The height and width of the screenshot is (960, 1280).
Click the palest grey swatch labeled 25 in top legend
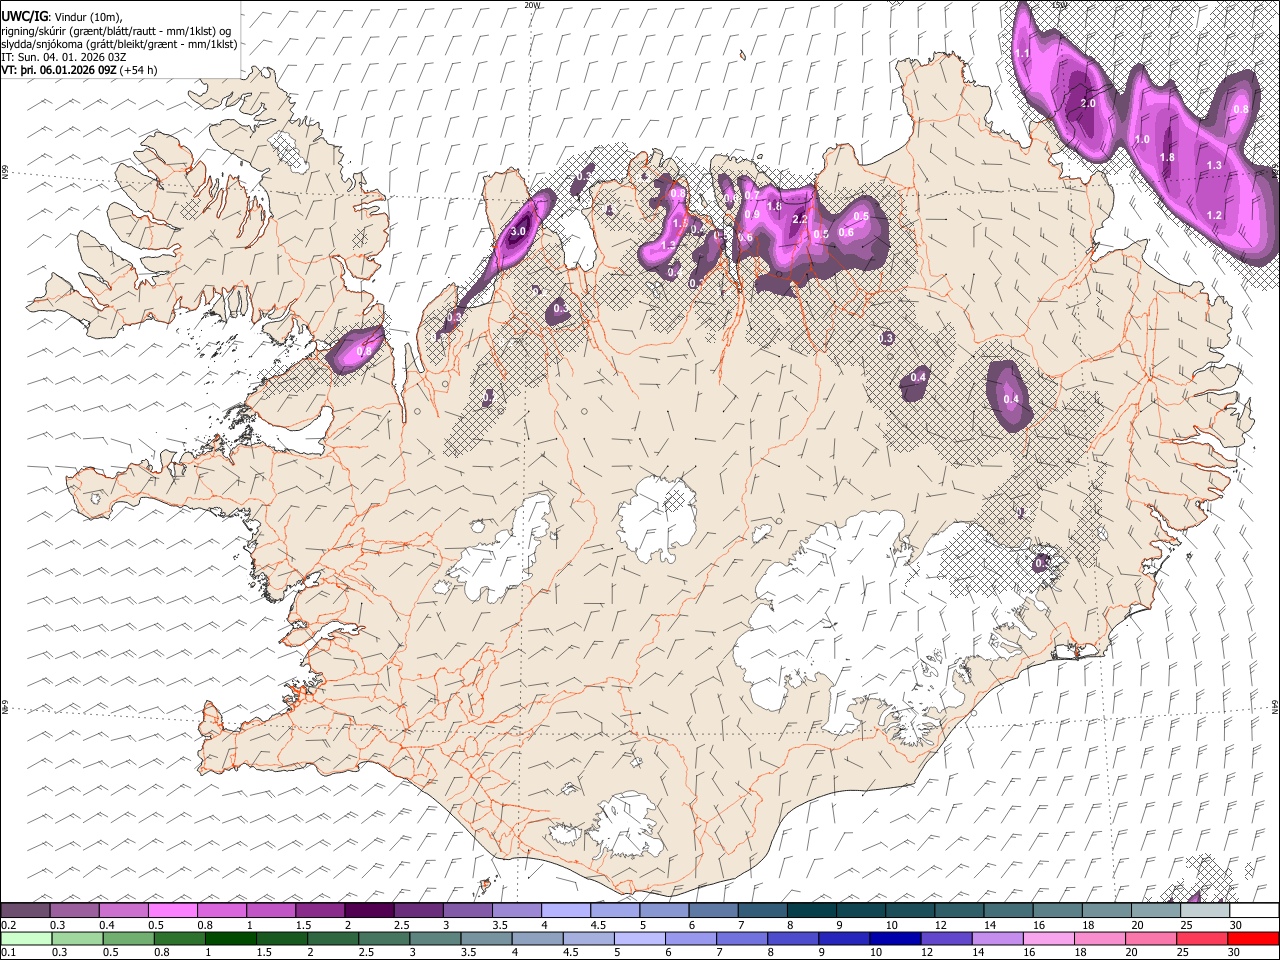[1205, 910]
